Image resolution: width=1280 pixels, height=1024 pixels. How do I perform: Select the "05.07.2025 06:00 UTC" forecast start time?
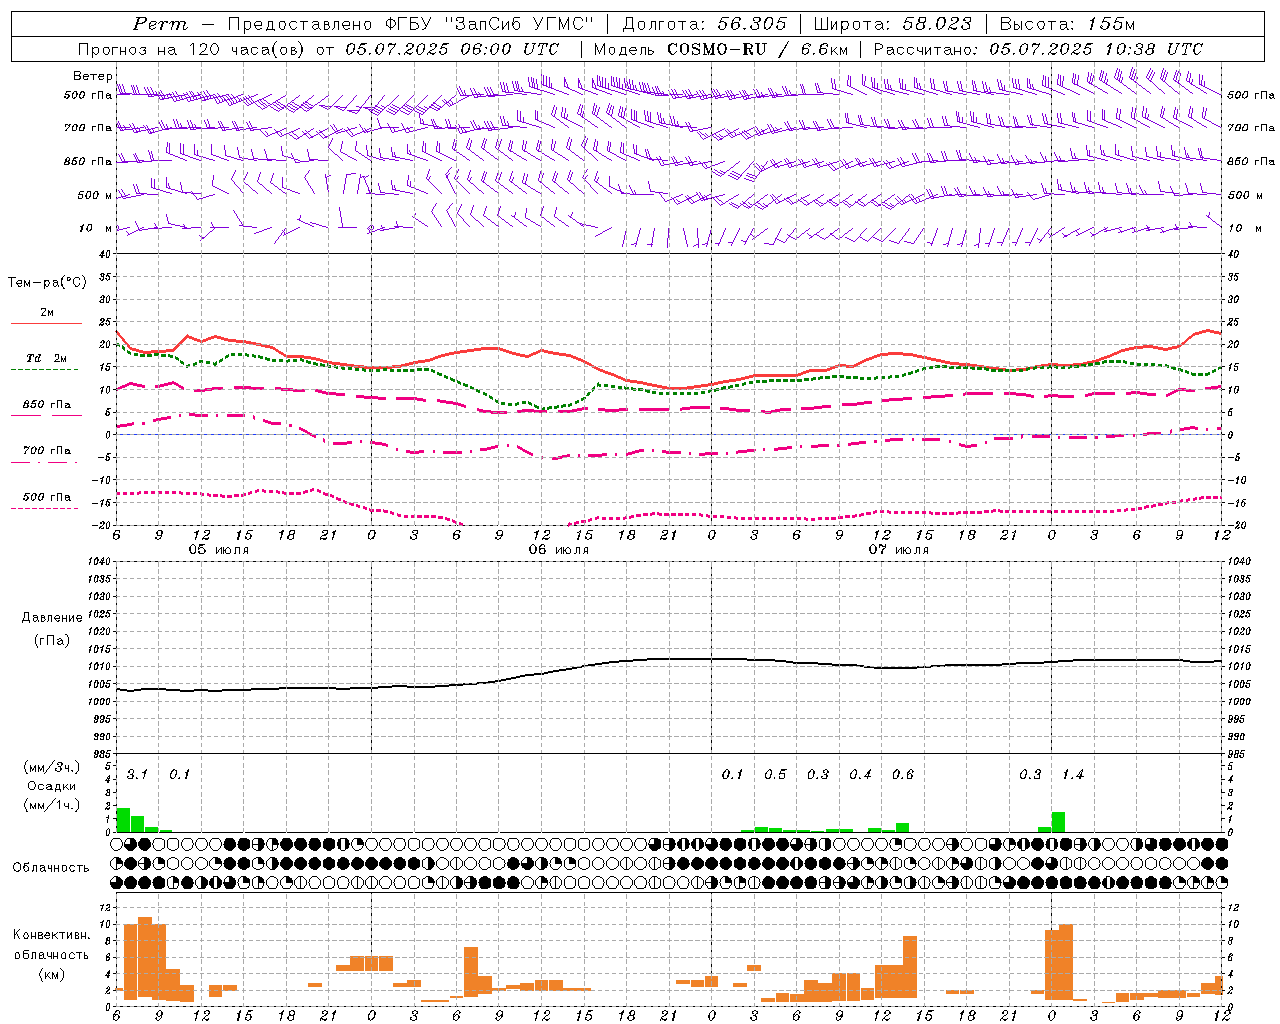(452, 49)
